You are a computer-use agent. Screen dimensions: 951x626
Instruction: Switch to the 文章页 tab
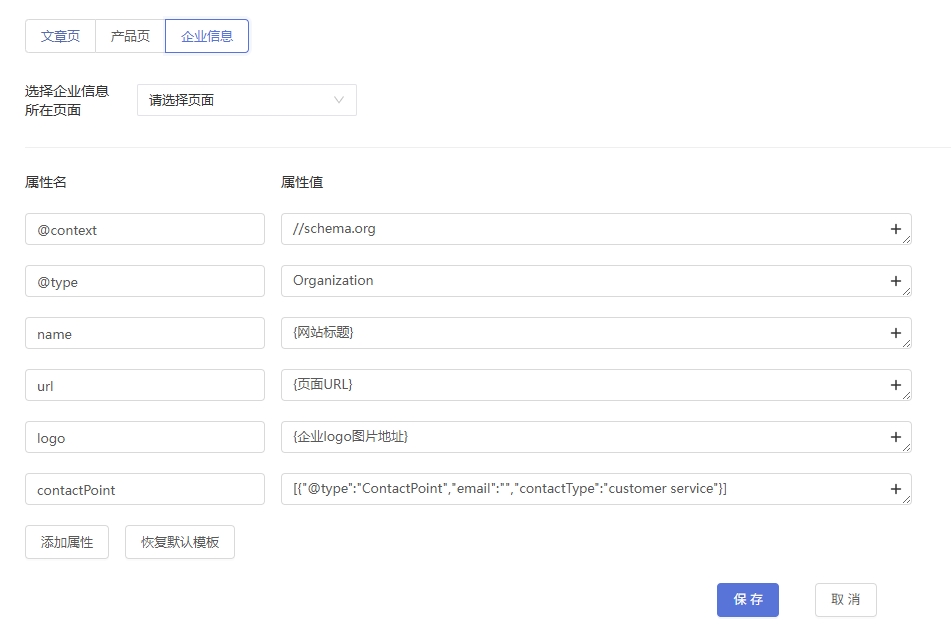[x=60, y=36]
